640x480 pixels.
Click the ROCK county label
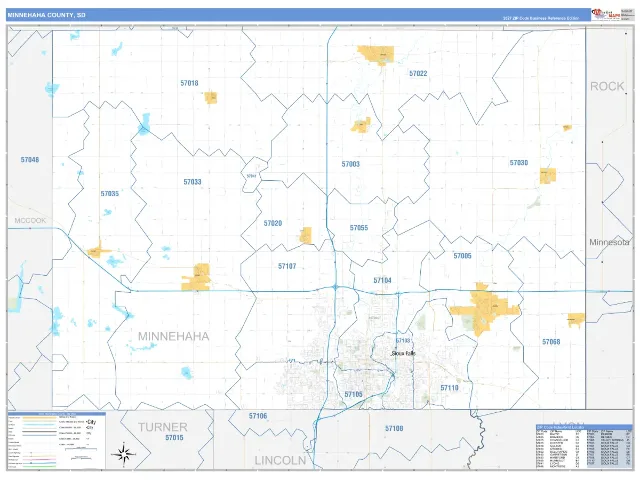pos(607,87)
